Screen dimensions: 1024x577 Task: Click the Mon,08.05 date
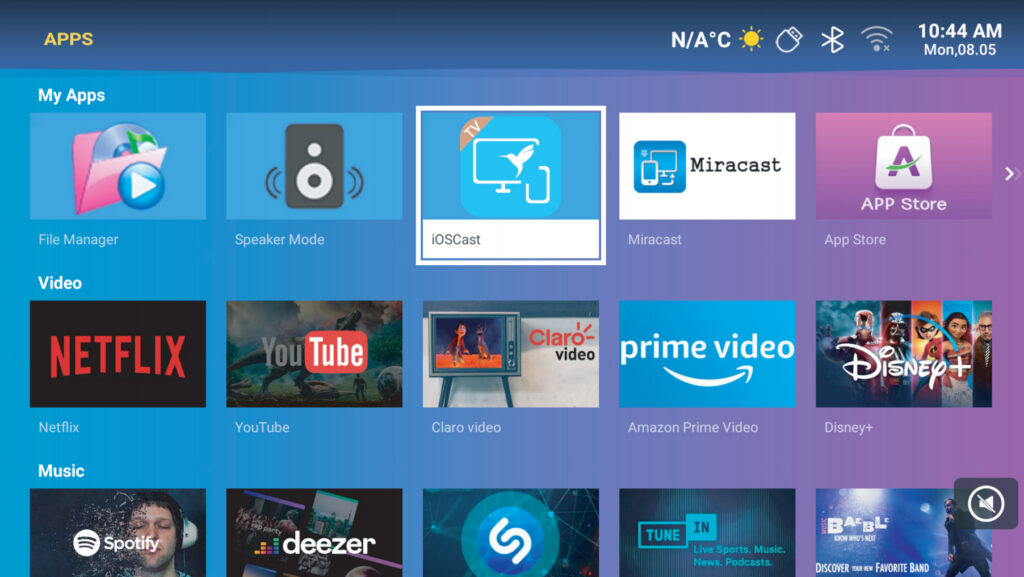click(x=959, y=50)
